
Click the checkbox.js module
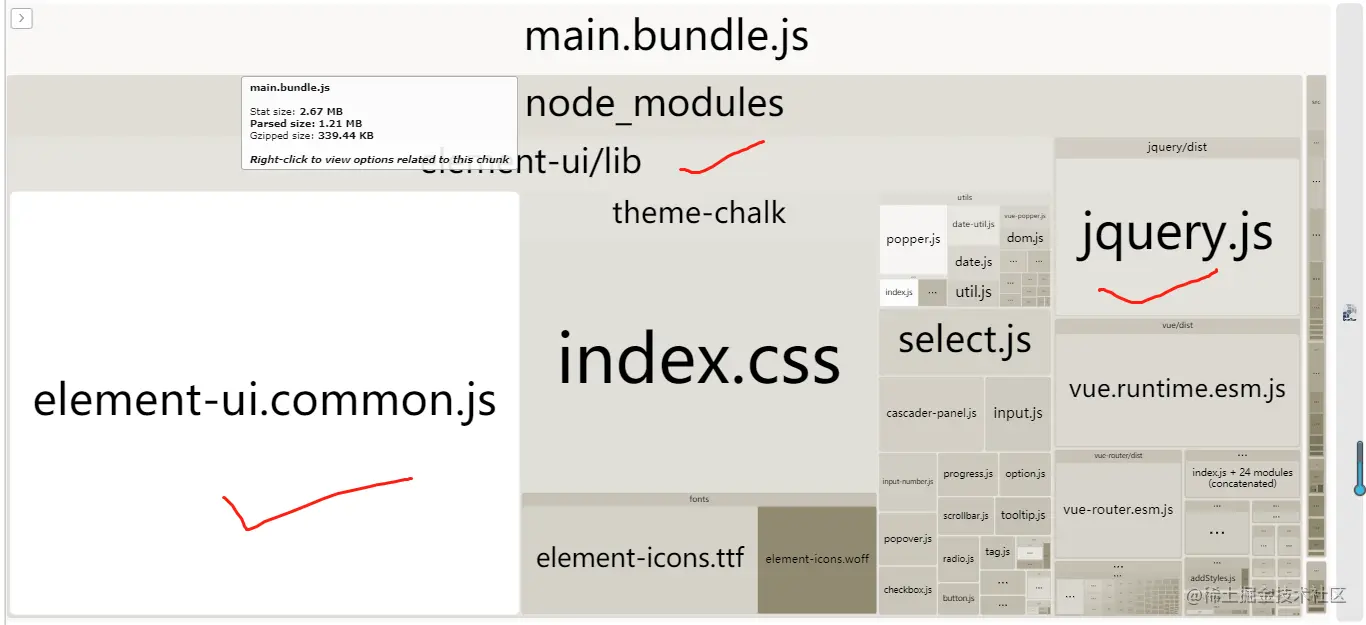click(907, 590)
